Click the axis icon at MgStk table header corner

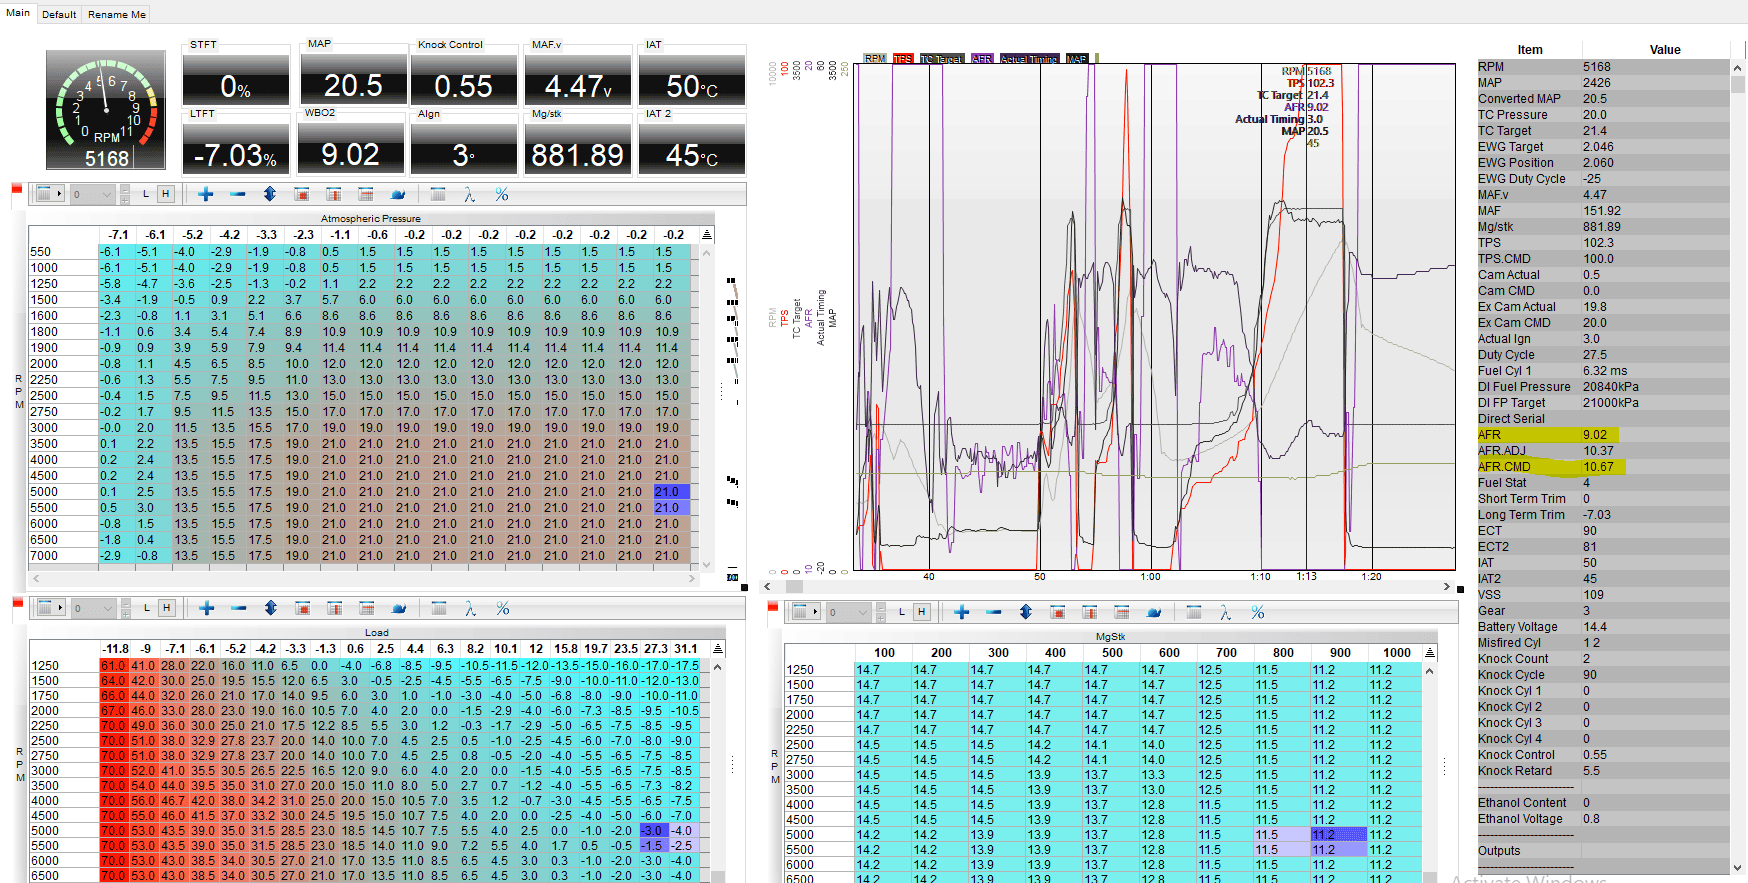coord(1429,653)
